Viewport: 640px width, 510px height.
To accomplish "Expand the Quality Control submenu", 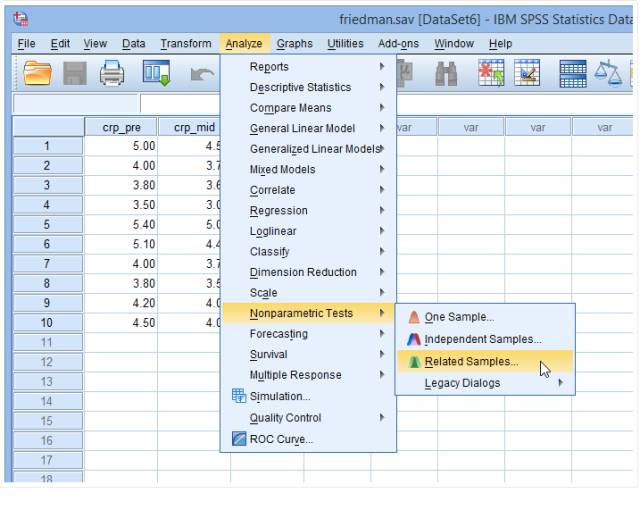I will coord(308,417).
